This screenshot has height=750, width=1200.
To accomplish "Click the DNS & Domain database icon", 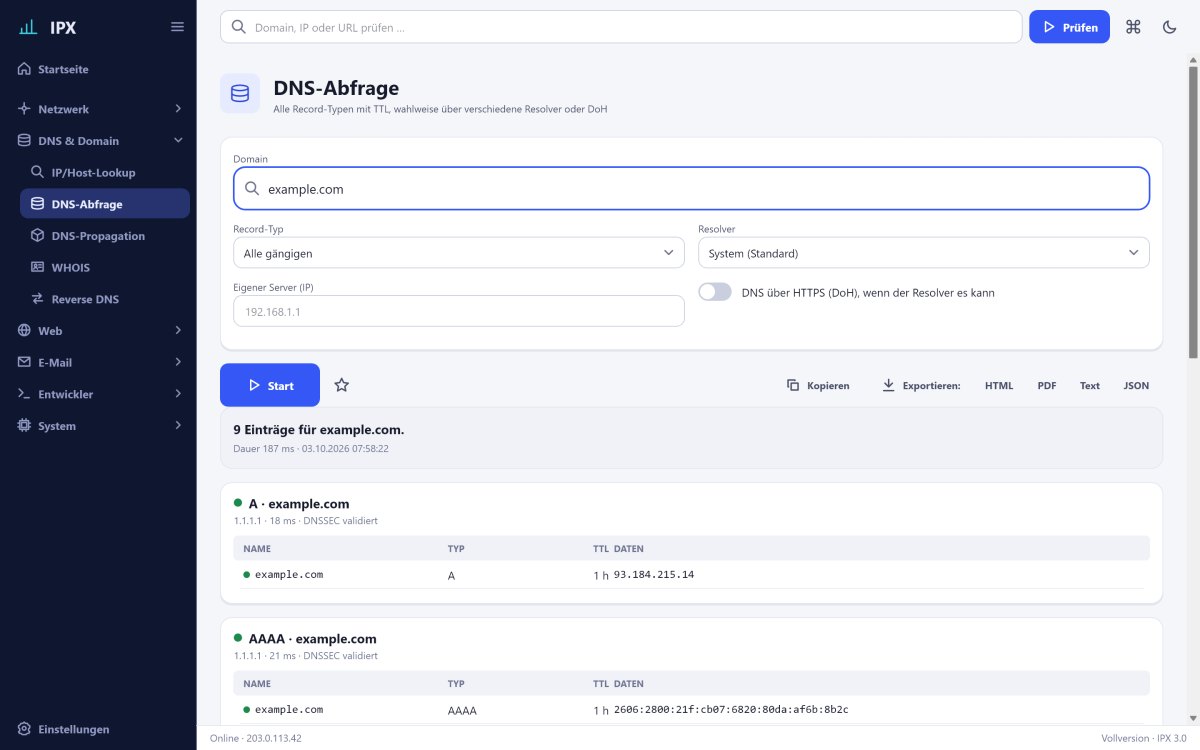I will click(x=25, y=140).
